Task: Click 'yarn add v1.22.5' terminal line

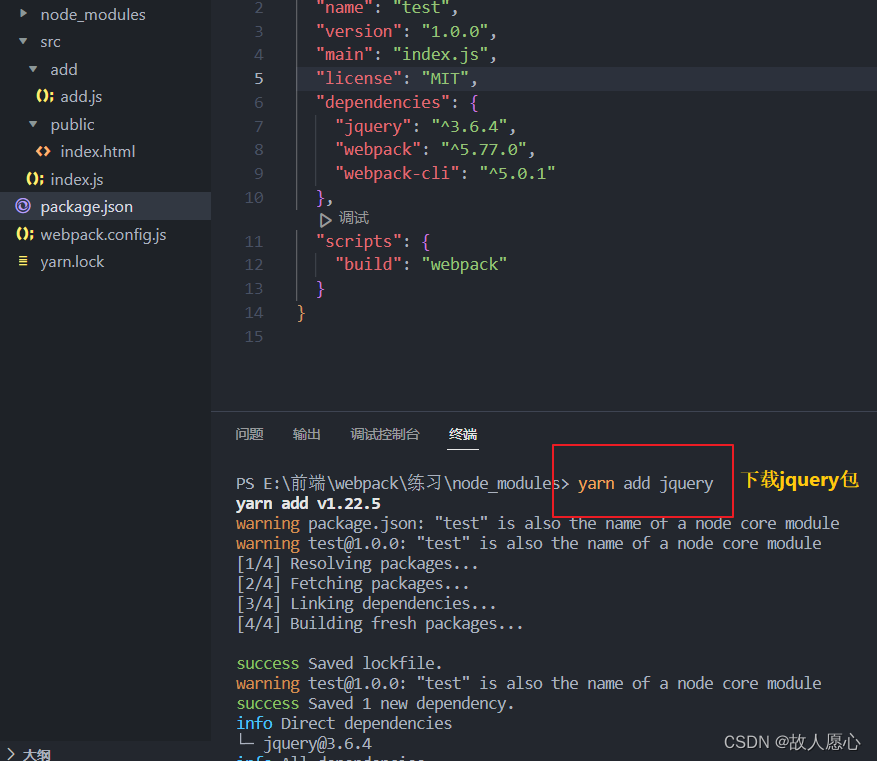Action: point(308,504)
